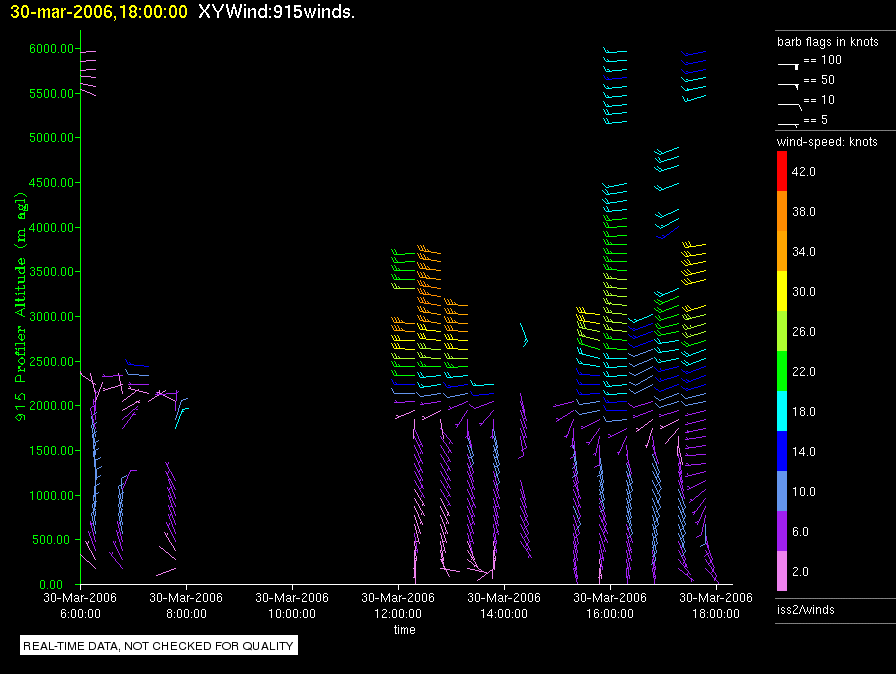Pick the green 22.0 knots color swatch
Image resolution: width=896 pixels, height=674 pixels.
[783, 371]
